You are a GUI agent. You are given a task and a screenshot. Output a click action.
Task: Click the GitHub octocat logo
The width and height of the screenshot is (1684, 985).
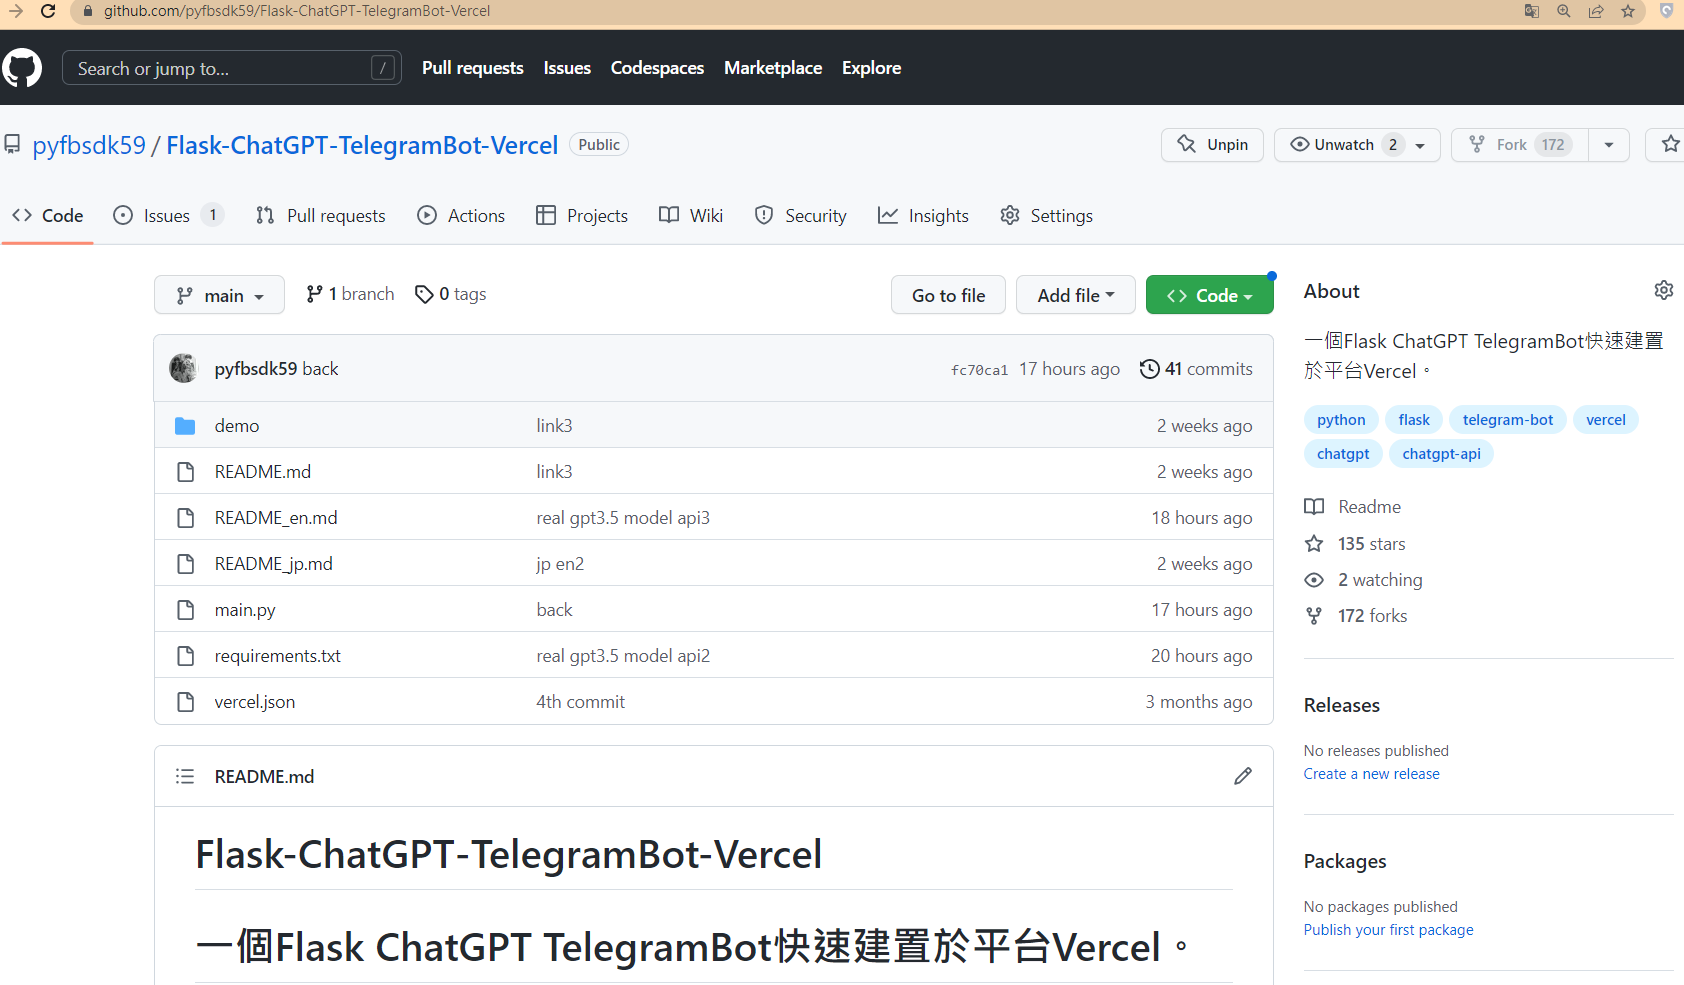pyautogui.click(x=22, y=68)
